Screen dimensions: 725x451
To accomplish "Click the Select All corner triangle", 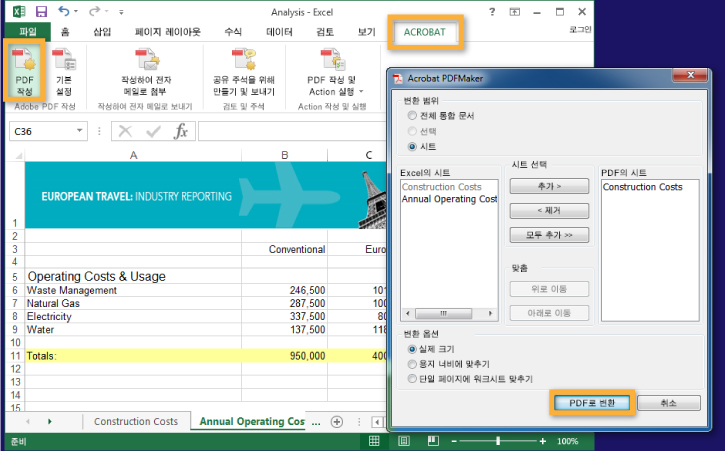I will point(18,156).
